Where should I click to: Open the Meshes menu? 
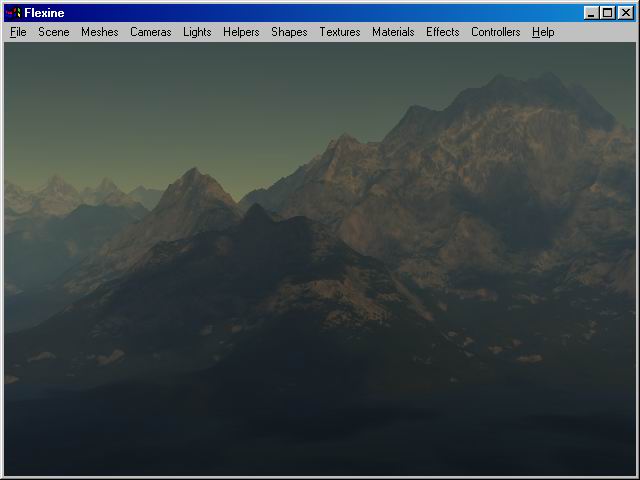tap(100, 32)
